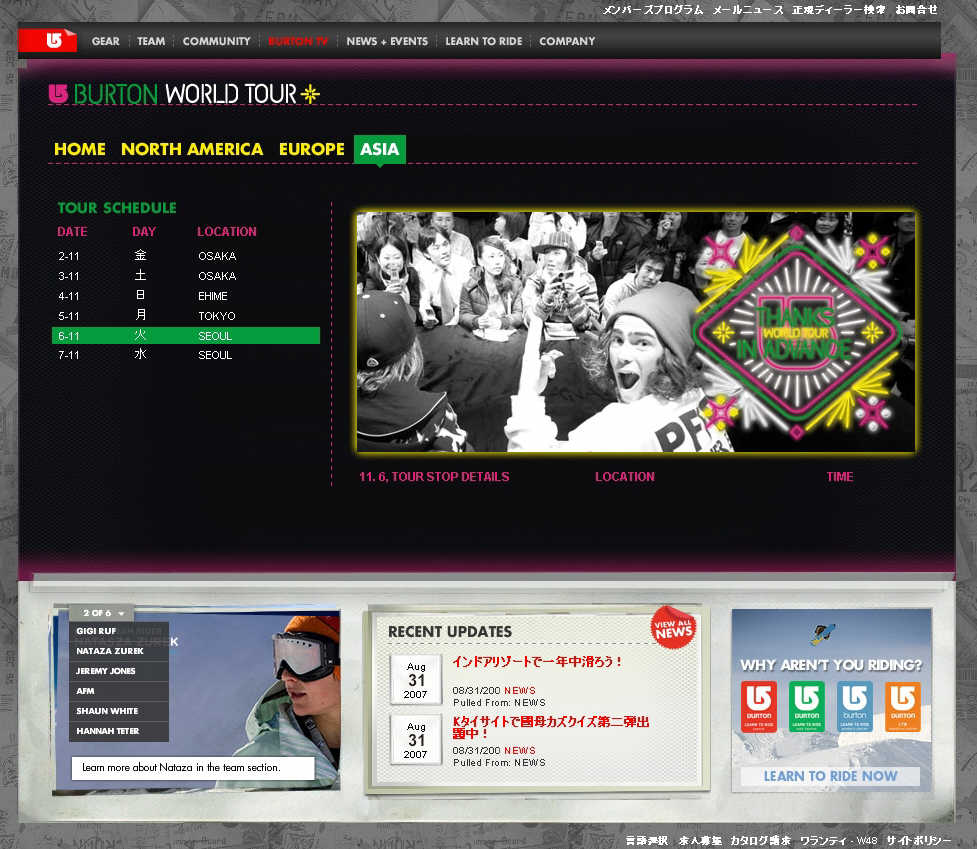The height and width of the screenshot is (849, 977).
Task: Select the highlighted 6-11 SEOUL row
Action: (x=186, y=336)
